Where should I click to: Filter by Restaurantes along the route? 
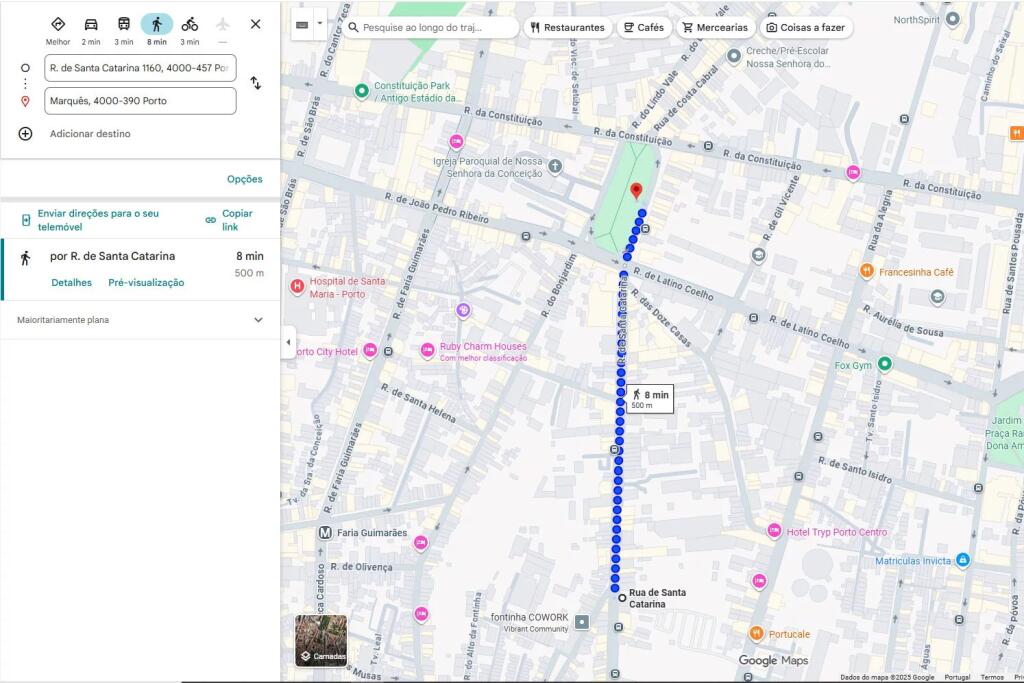[567, 28]
